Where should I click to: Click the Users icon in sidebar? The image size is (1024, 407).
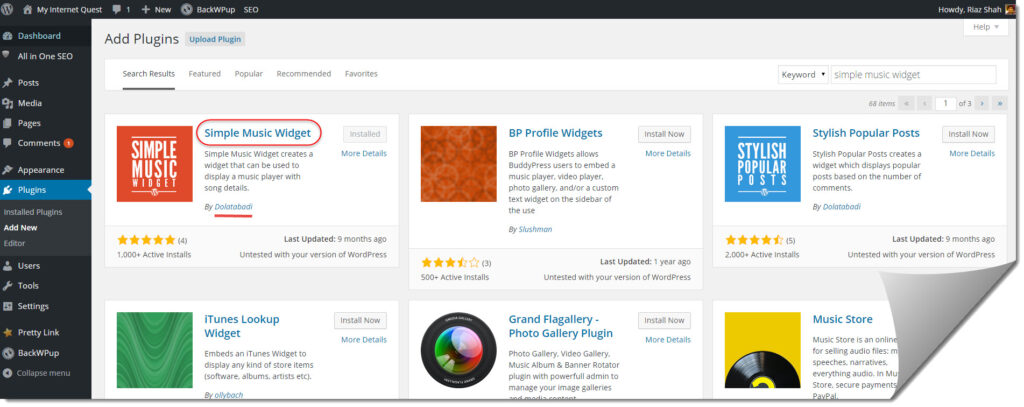[x=7, y=266]
